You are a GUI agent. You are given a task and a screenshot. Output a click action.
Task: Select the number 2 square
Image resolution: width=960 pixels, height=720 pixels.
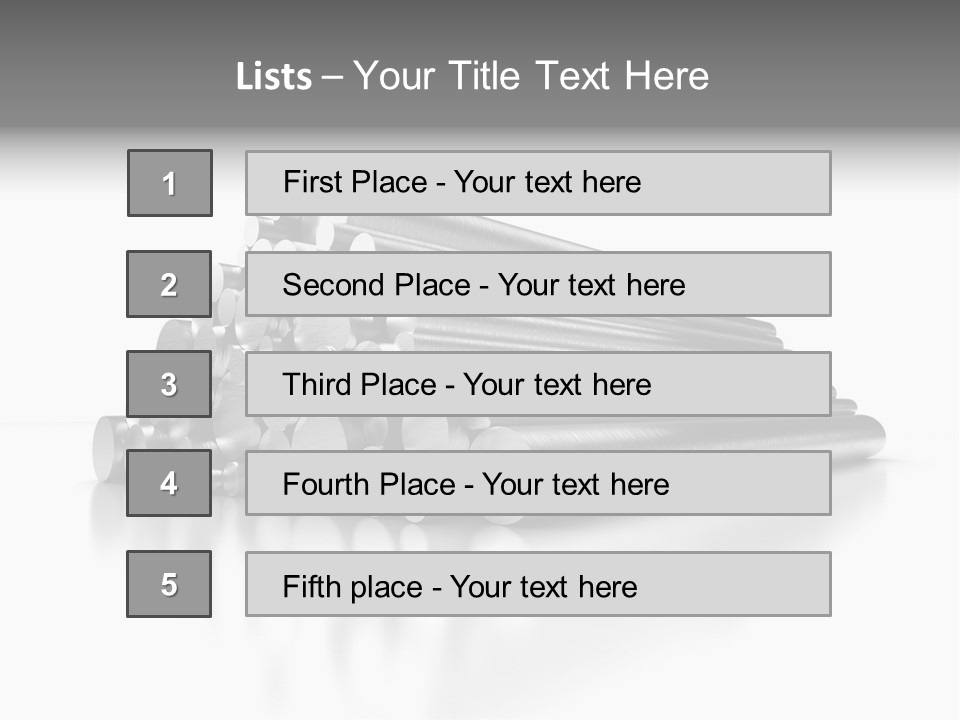click(169, 284)
